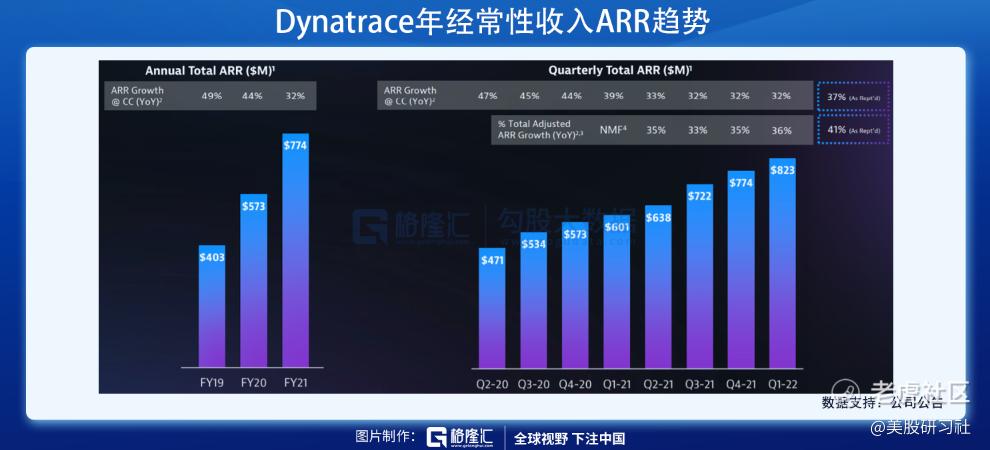
Task: Click the $403 bar value for FY19
Action: tap(212, 258)
